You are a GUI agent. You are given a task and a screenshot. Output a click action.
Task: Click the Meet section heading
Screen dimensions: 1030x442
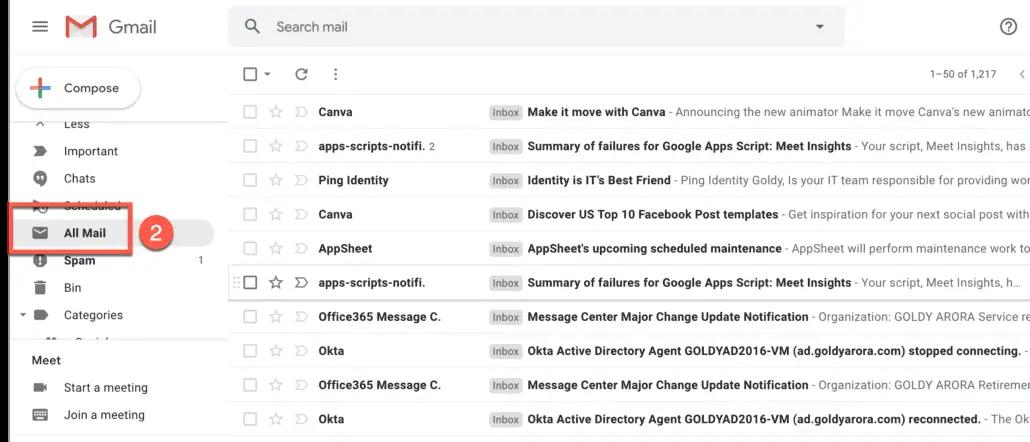pos(46,360)
